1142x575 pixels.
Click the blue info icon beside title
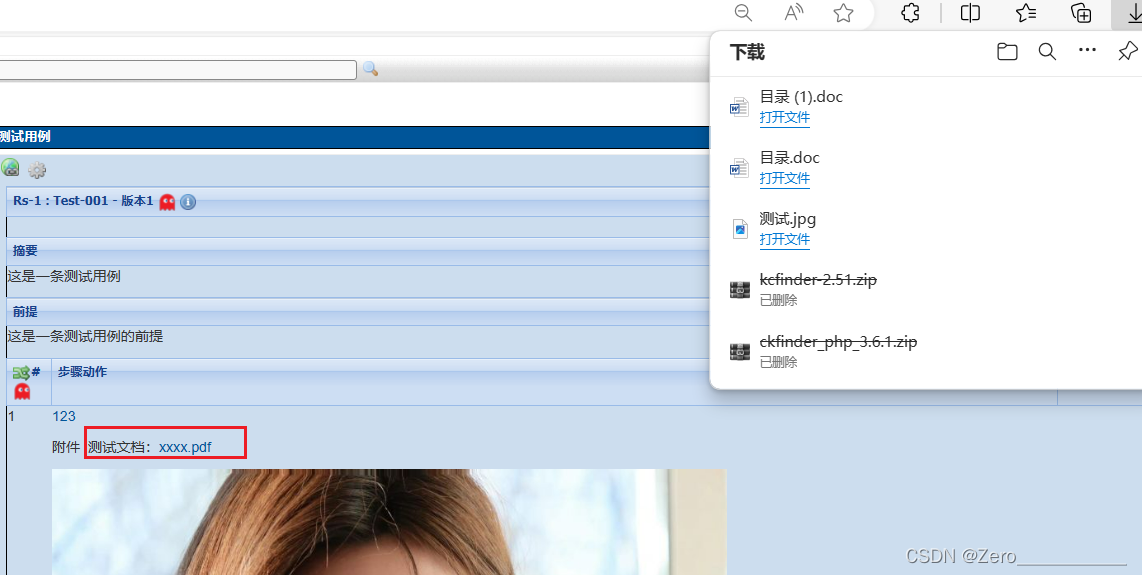188,202
